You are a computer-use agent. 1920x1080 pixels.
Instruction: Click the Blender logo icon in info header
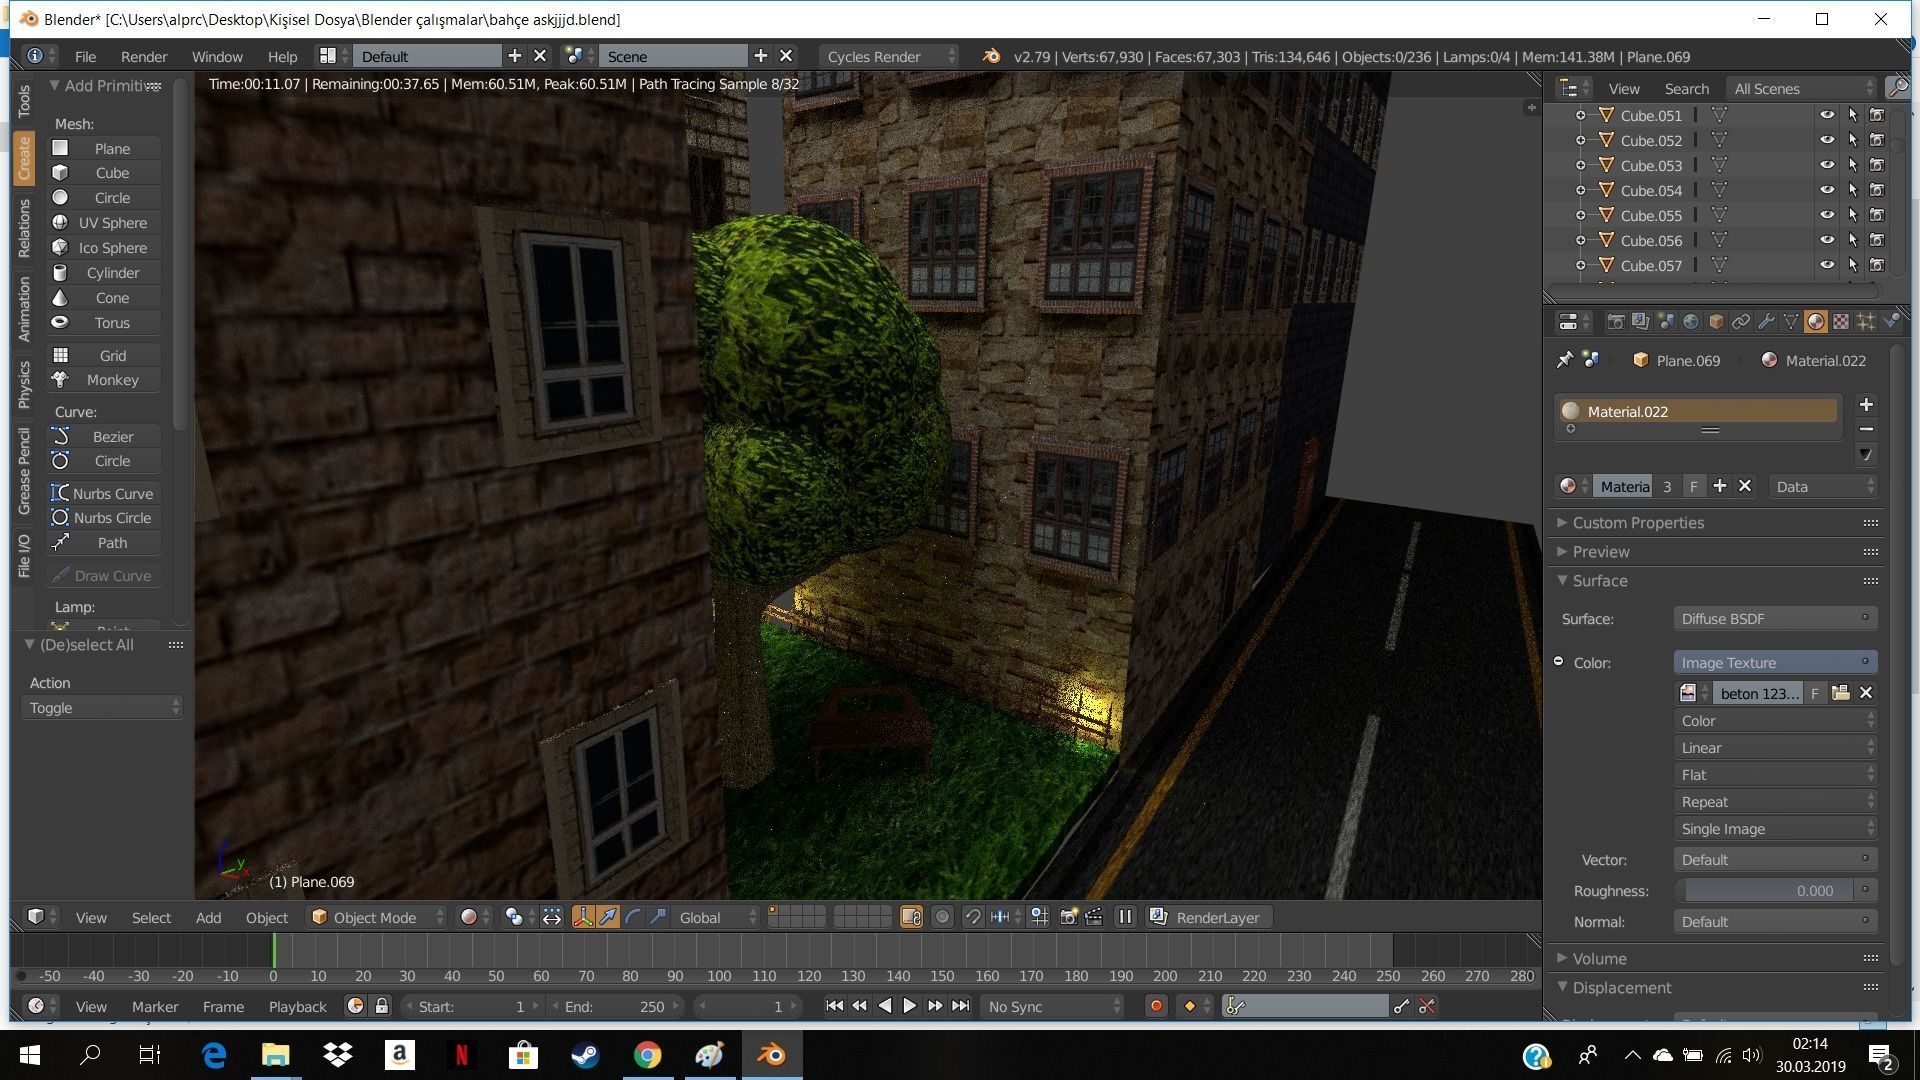991,56
